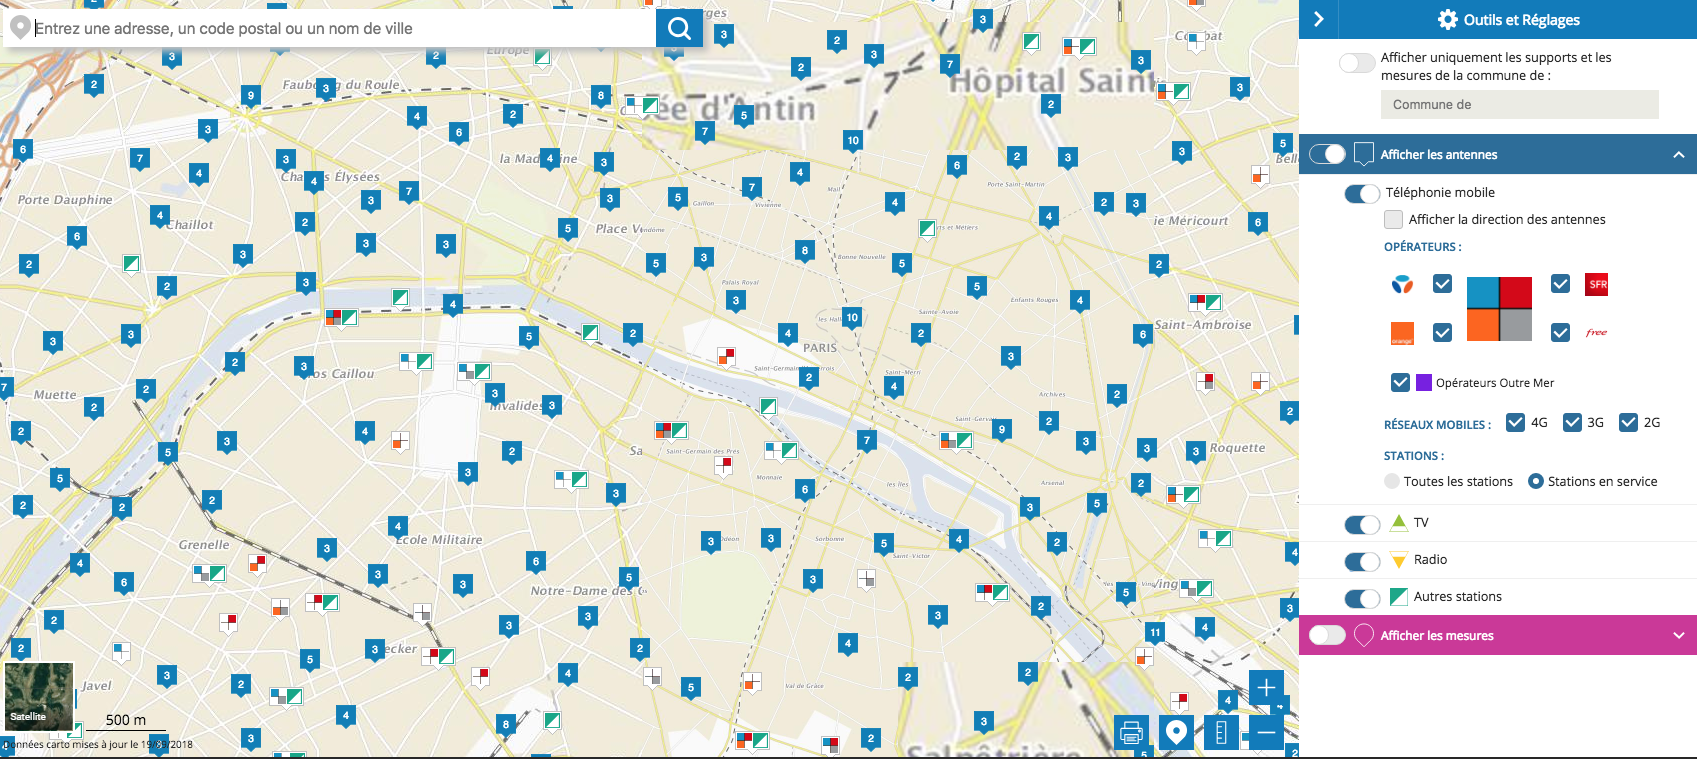Switch to the Satellite map view thumbnail
The height and width of the screenshot is (759, 1697).
(39, 696)
